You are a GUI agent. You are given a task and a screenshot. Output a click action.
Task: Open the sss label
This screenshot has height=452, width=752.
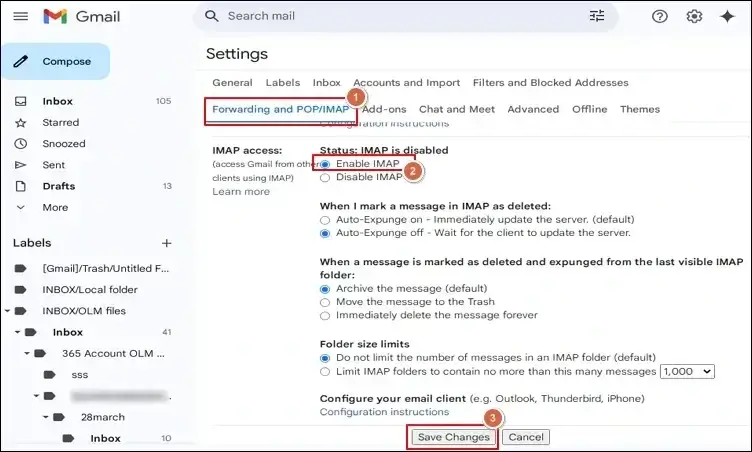click(x=80, y=375)
